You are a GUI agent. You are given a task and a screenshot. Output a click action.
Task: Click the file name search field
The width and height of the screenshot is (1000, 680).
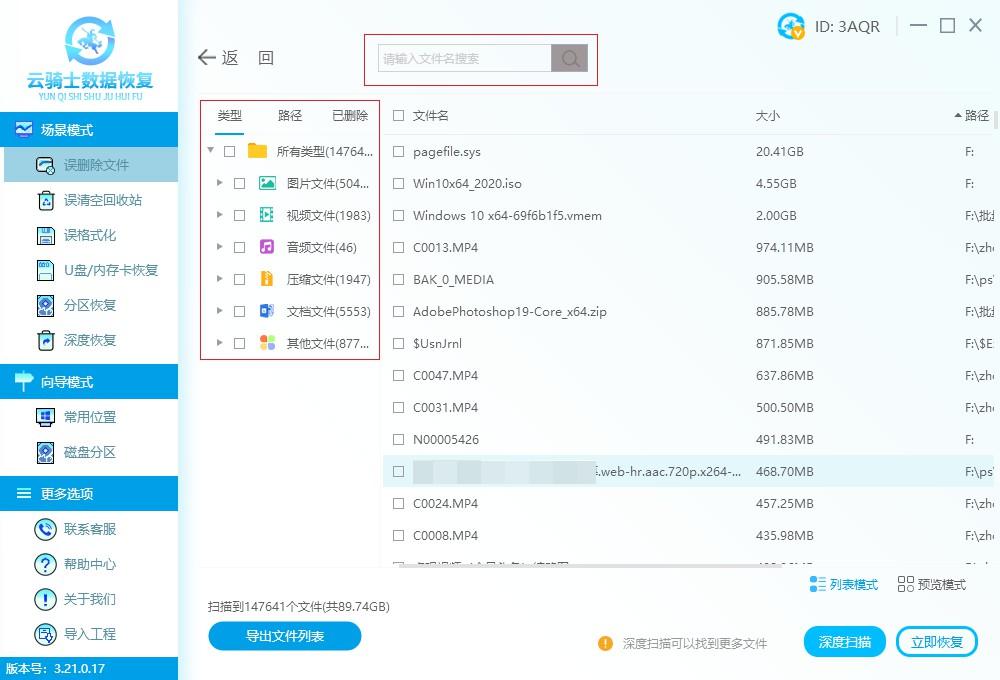click(x=464, y=59)
